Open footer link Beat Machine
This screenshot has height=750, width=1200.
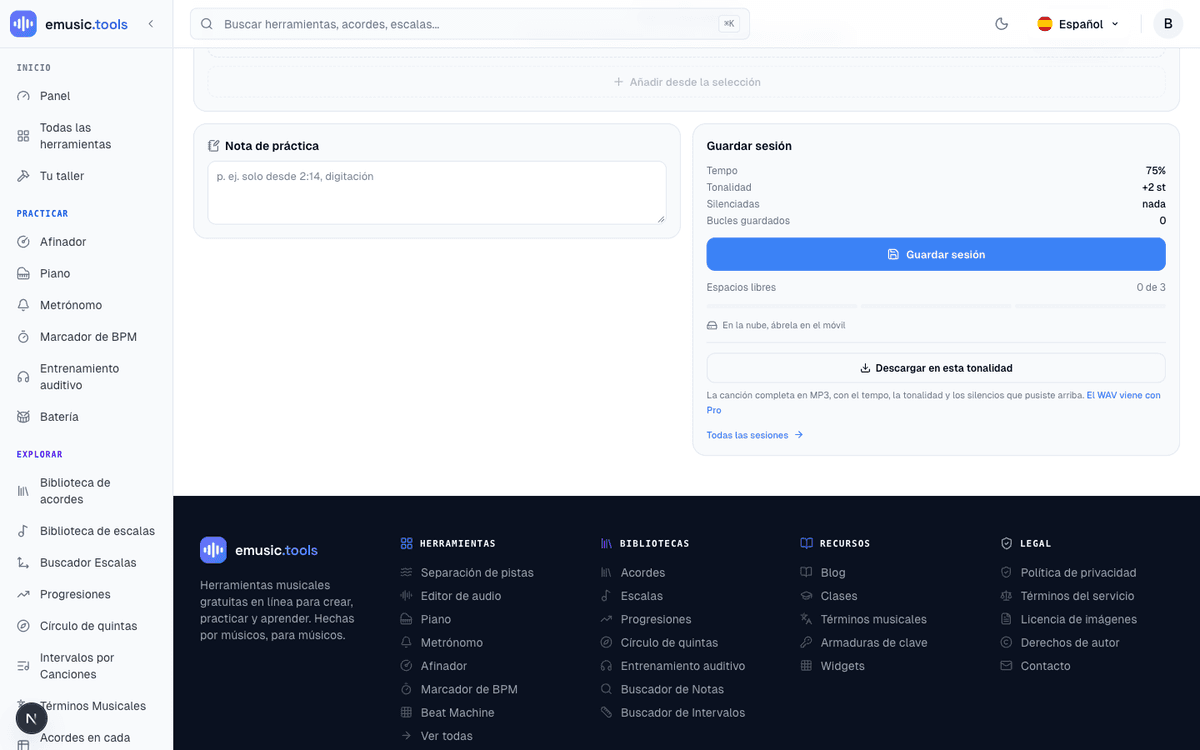457,713
